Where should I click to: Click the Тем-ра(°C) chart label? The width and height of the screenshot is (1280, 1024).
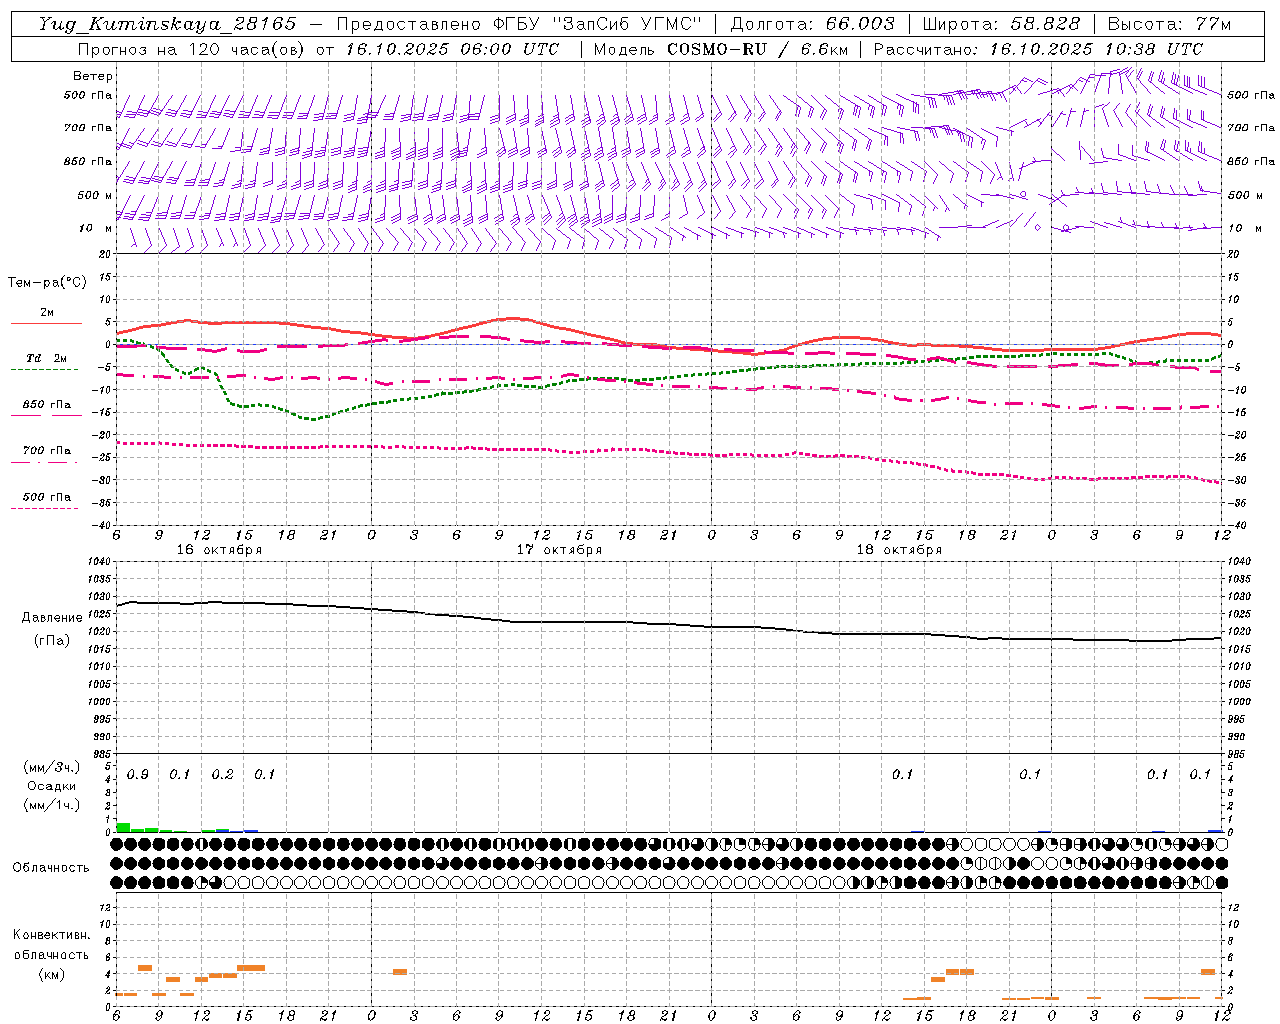tap(47, 283)
